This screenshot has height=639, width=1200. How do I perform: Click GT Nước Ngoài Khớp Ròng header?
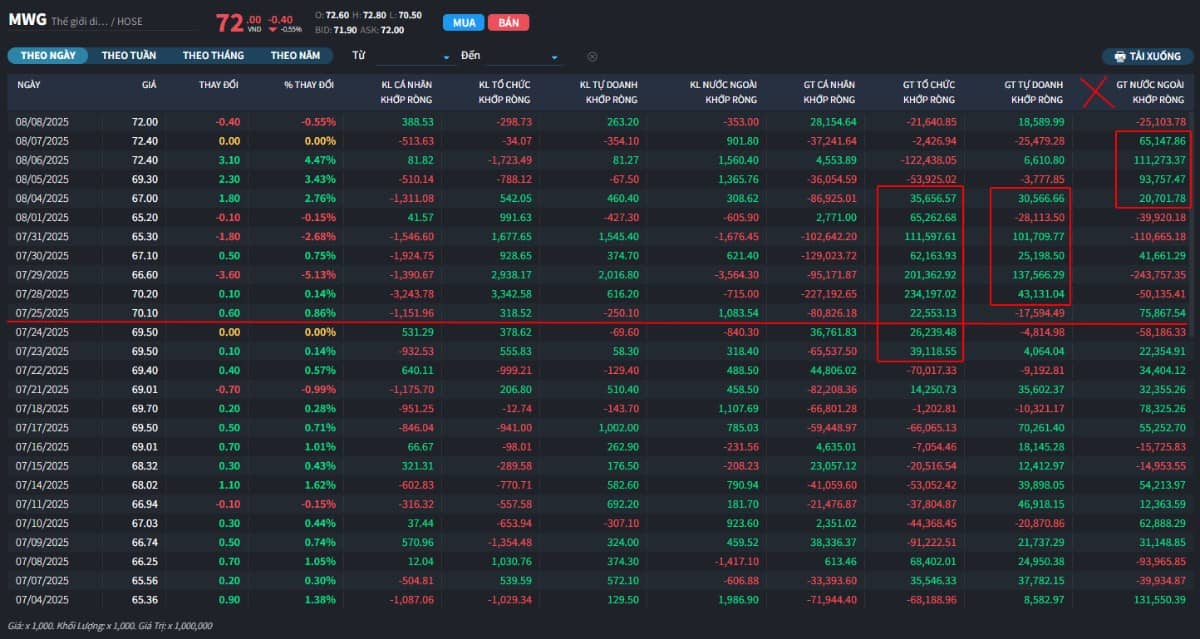[1150, 92]
